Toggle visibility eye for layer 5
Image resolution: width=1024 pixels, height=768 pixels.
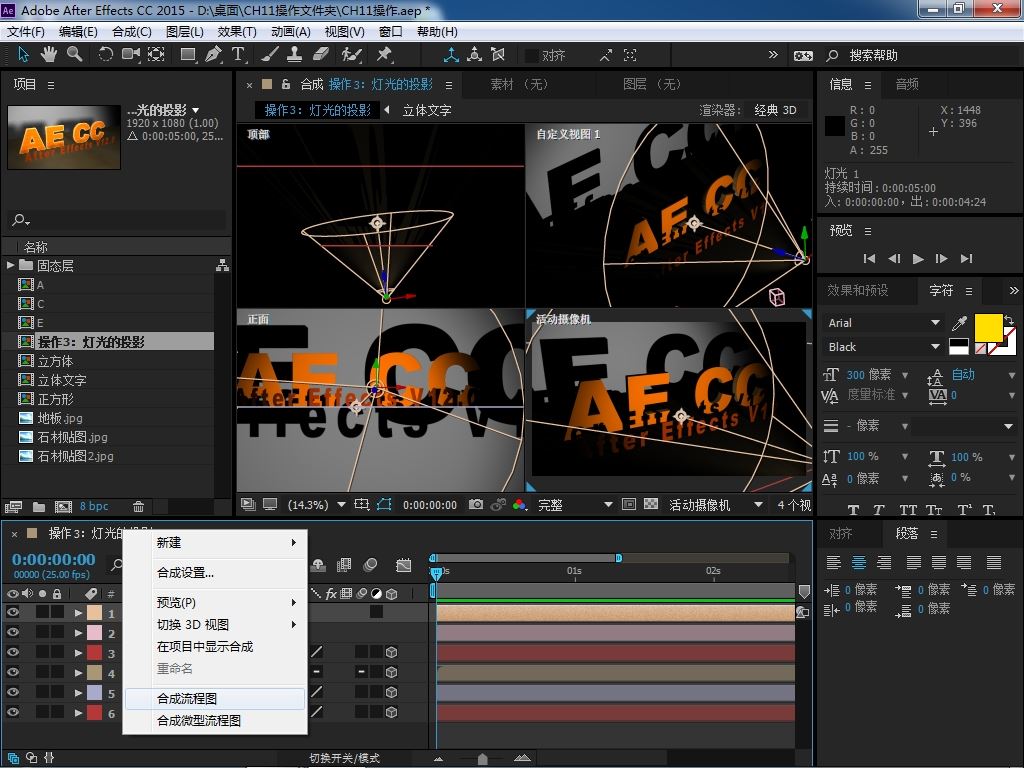(x=13, y=692)
